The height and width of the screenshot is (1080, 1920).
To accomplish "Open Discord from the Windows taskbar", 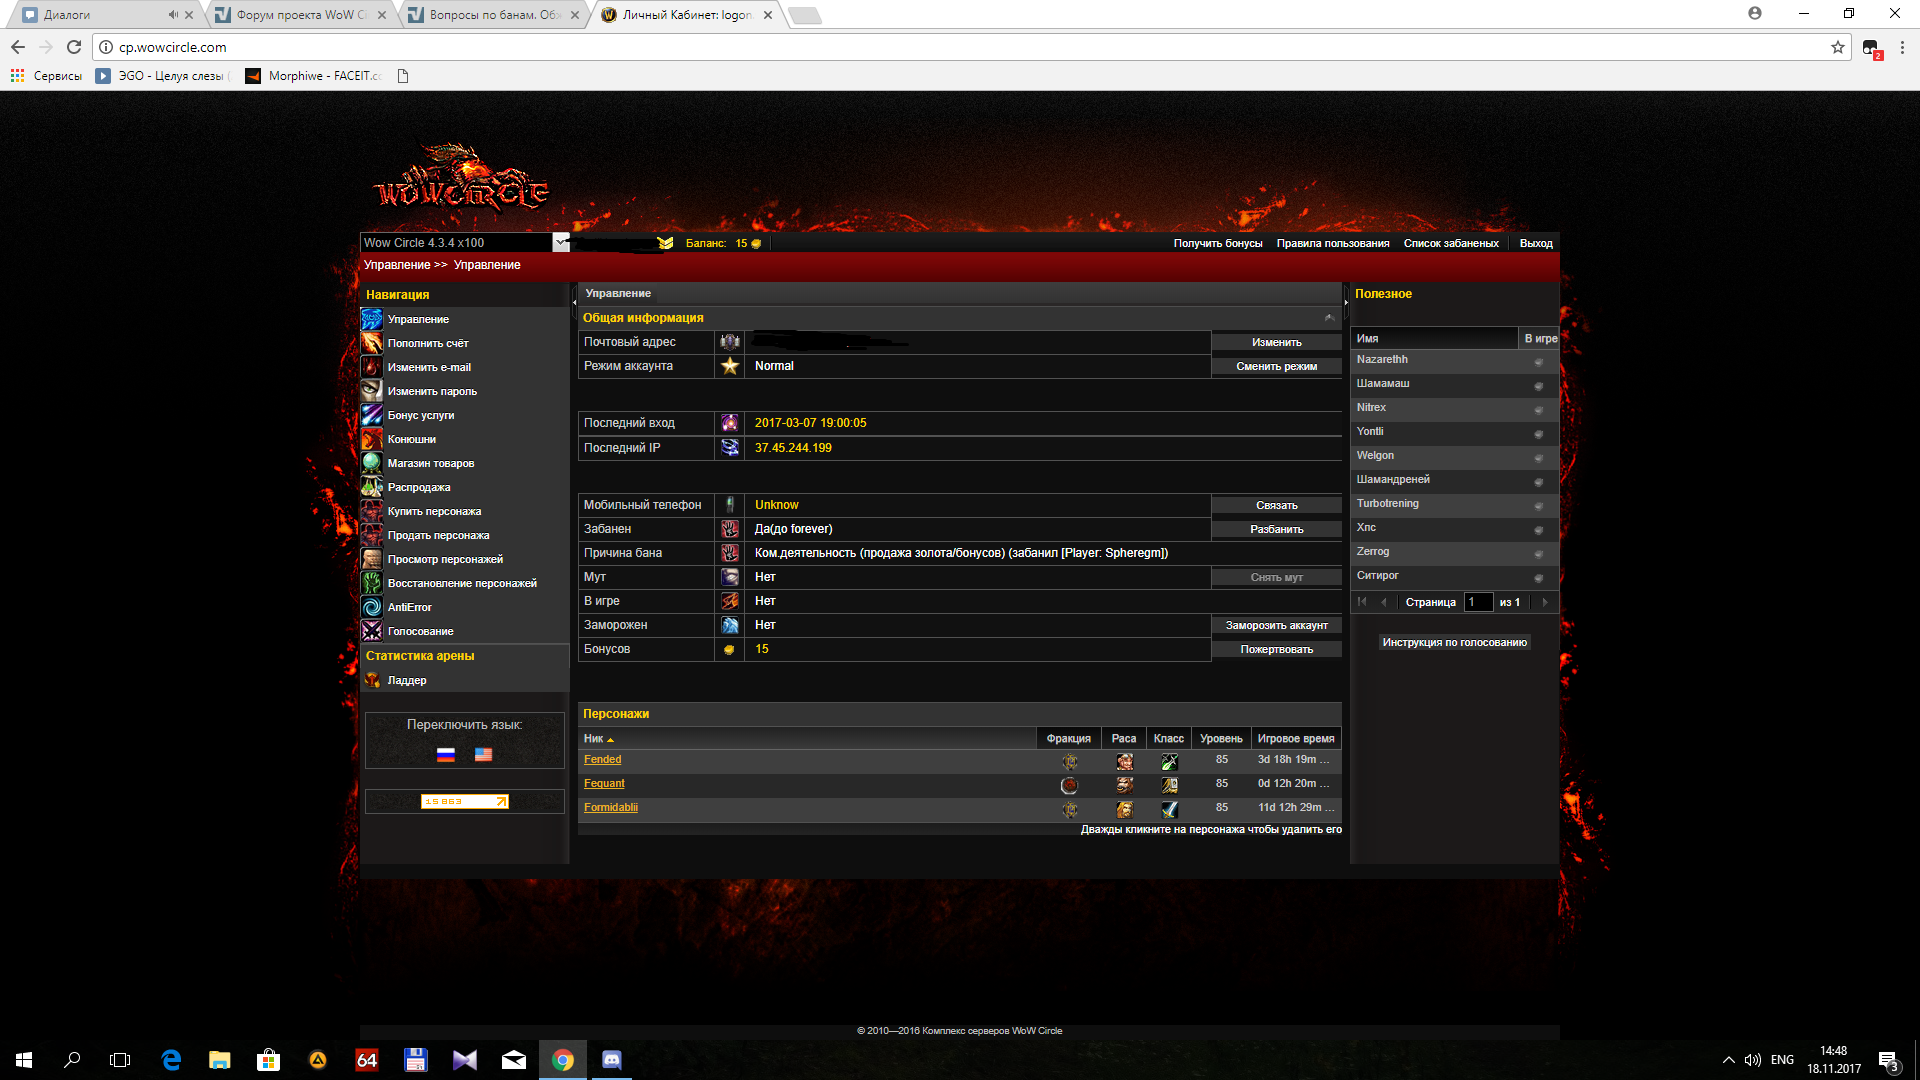I will (x=611, y=1060).
